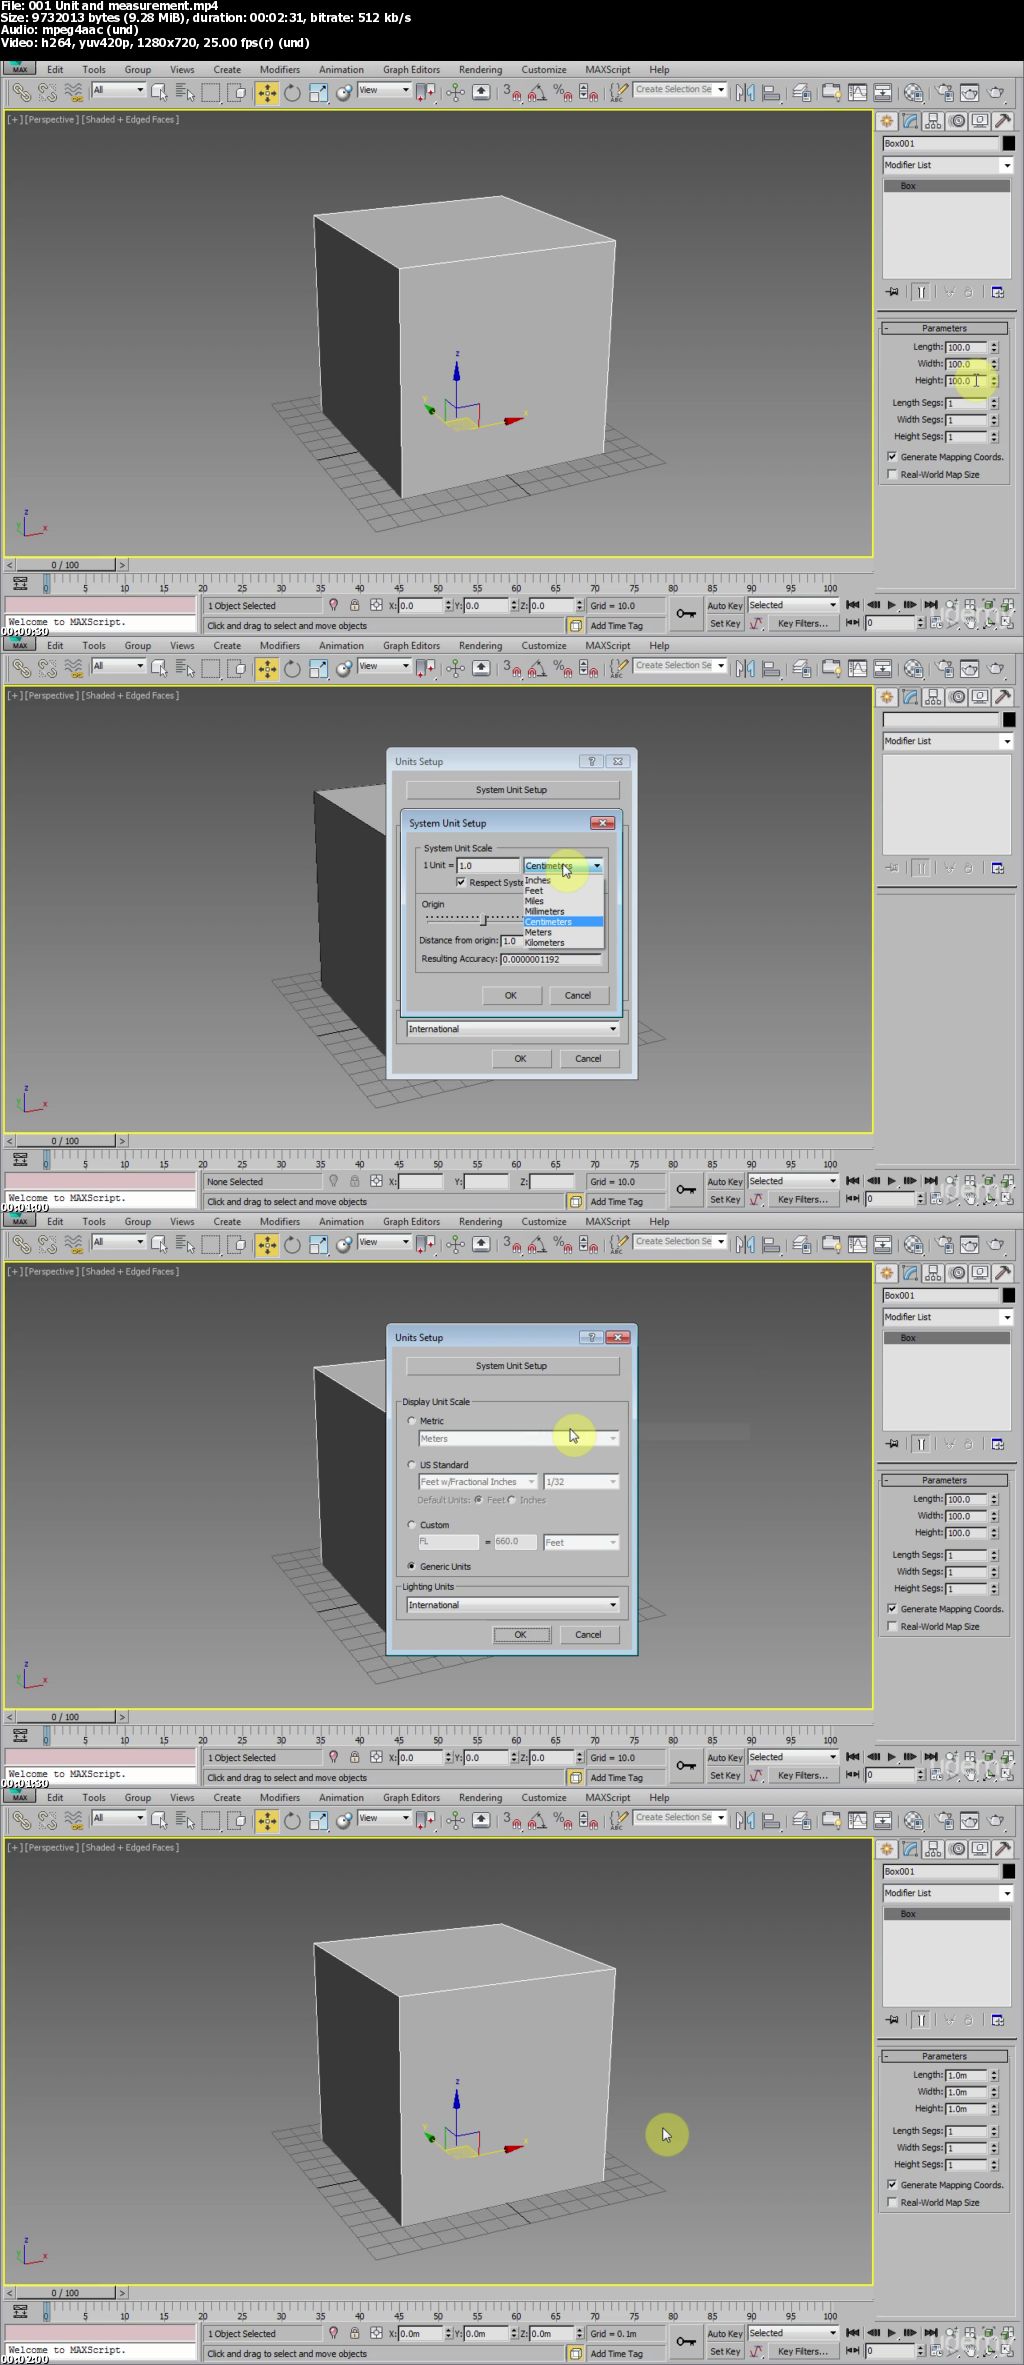
Task: Select Rotate tool in the 00:00:30 frame
Action: (292, 93)
